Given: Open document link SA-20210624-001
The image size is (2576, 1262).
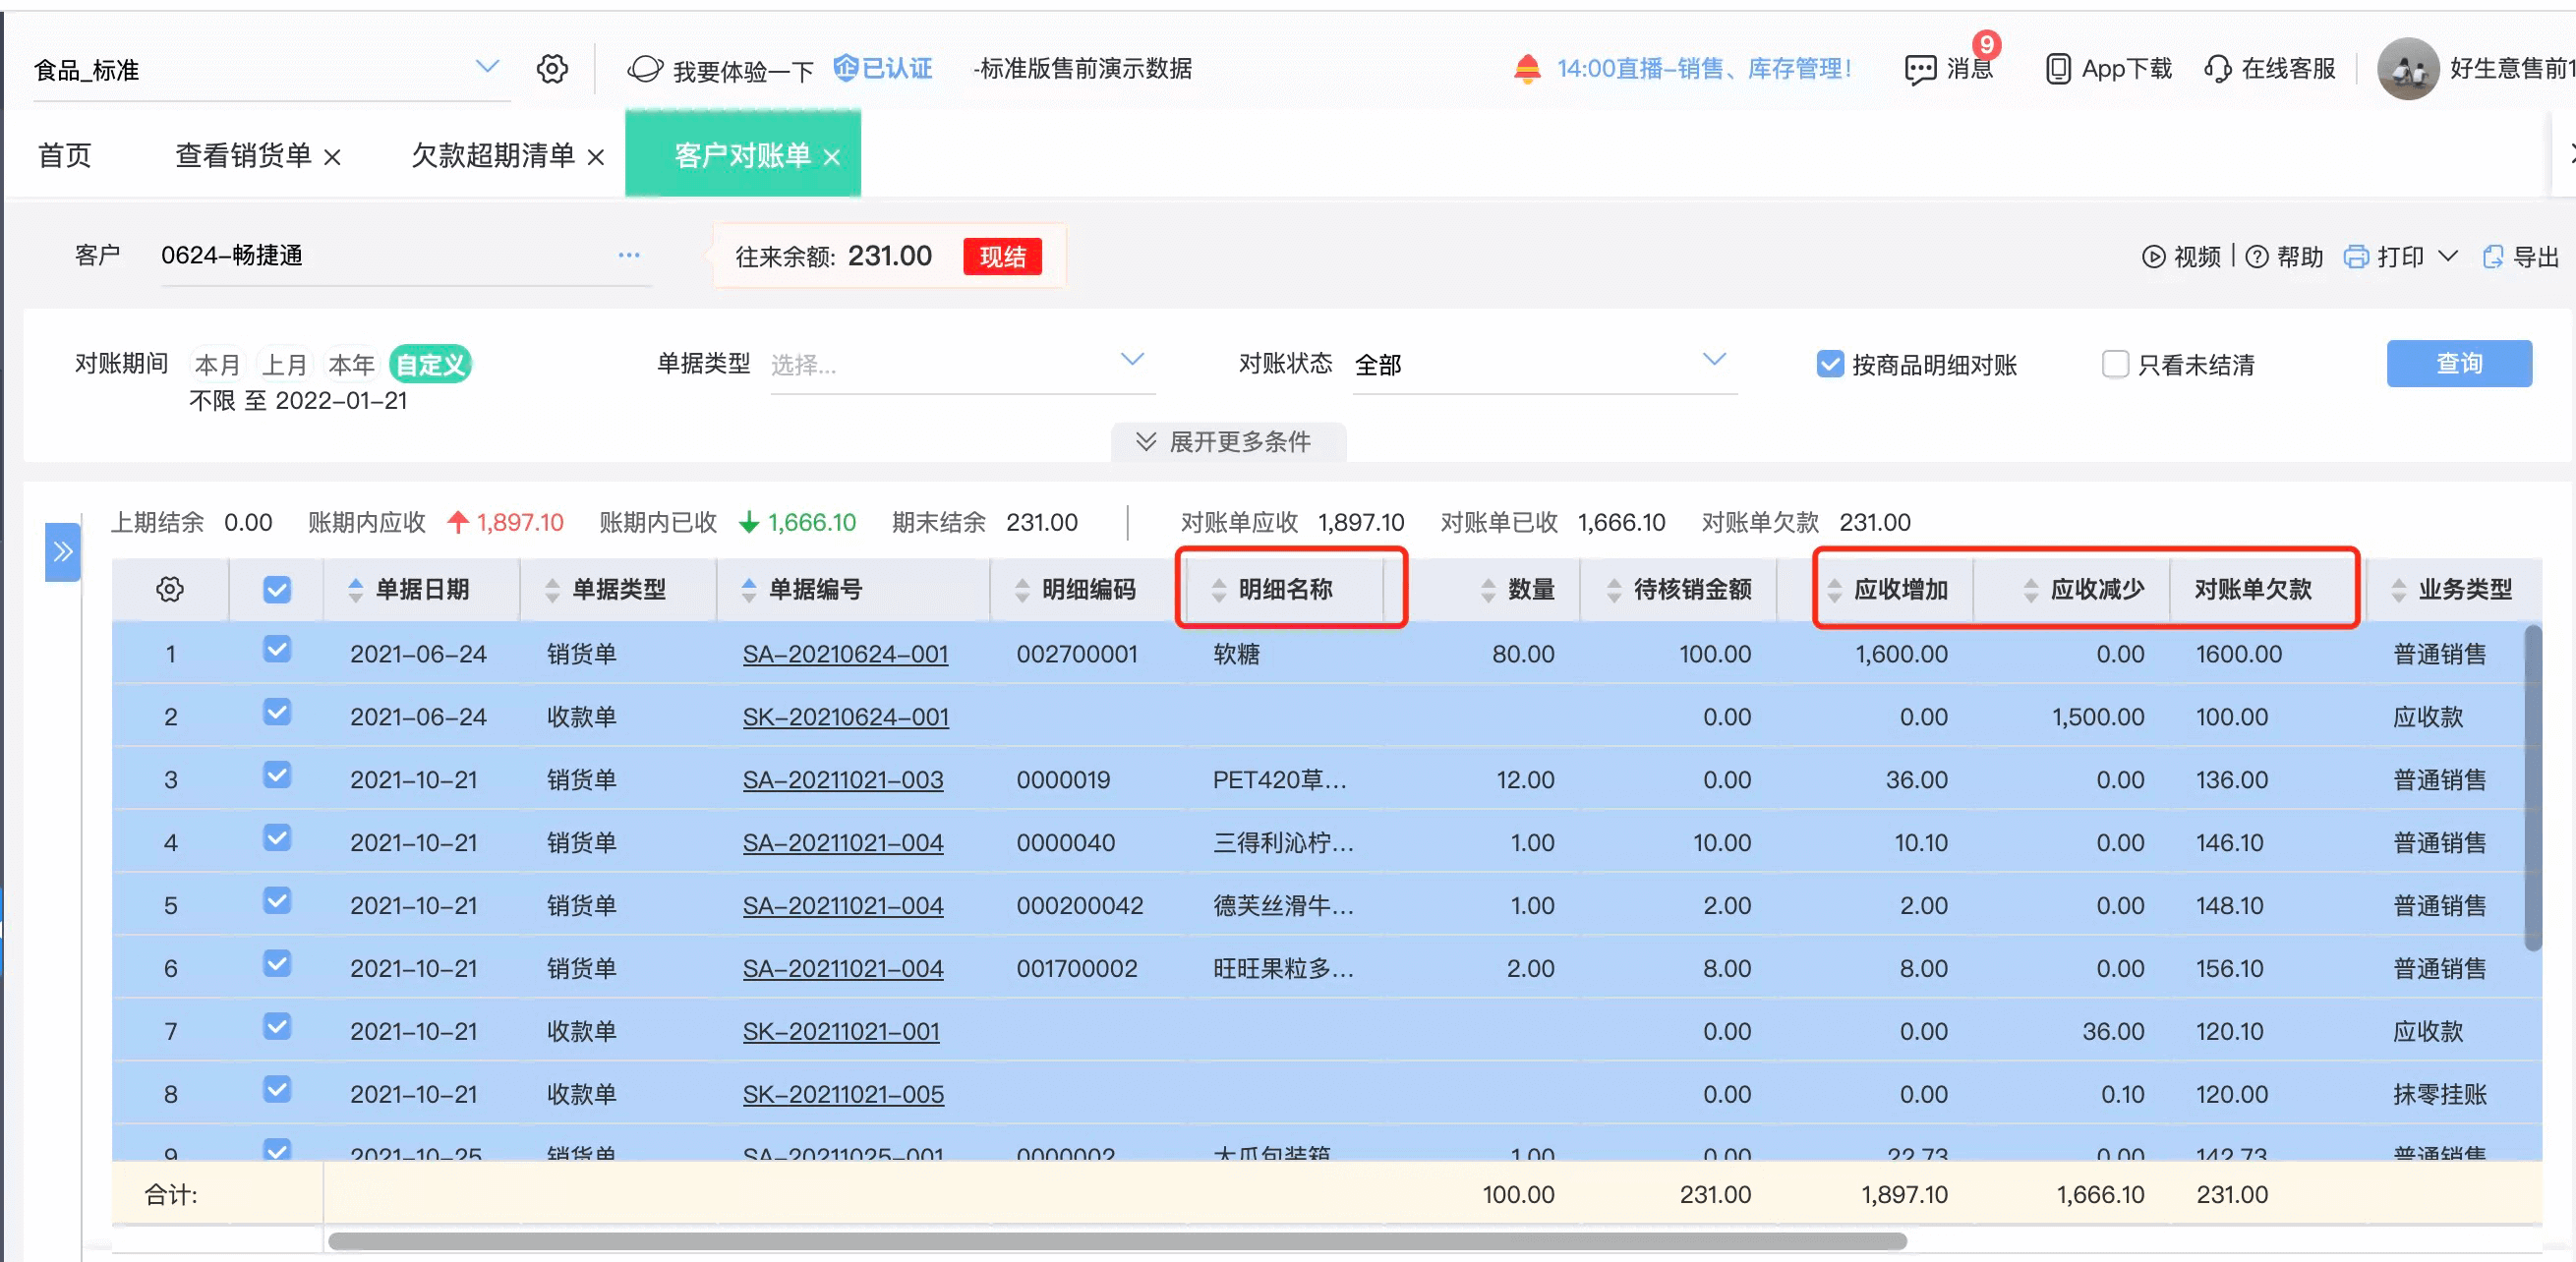Looking at the screenshot, I should click(845, 654).
